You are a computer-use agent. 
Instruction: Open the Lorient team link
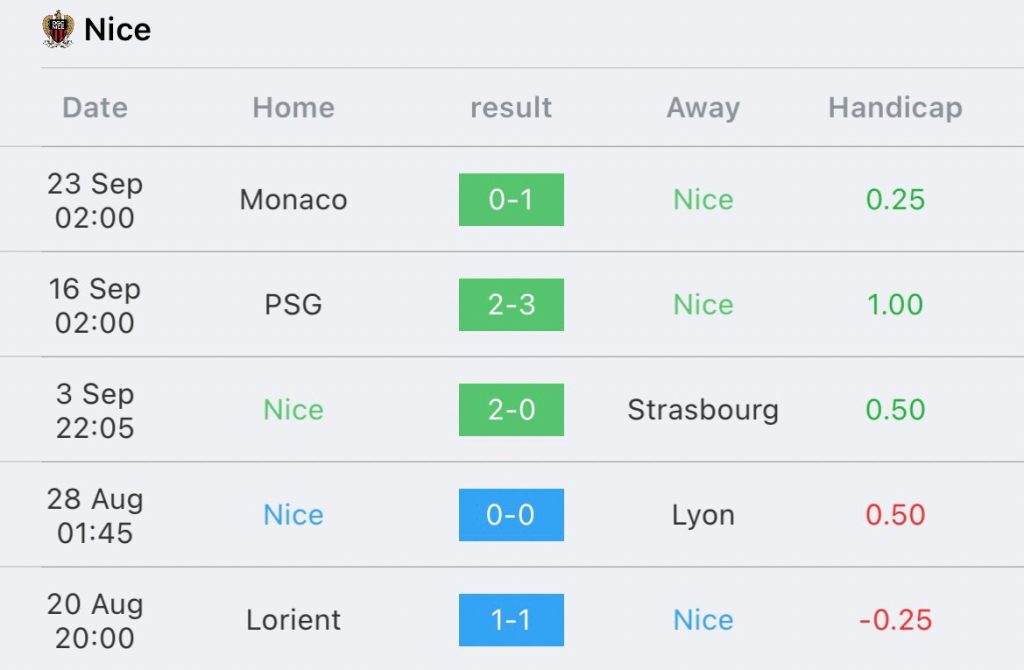tap(293, 620)
